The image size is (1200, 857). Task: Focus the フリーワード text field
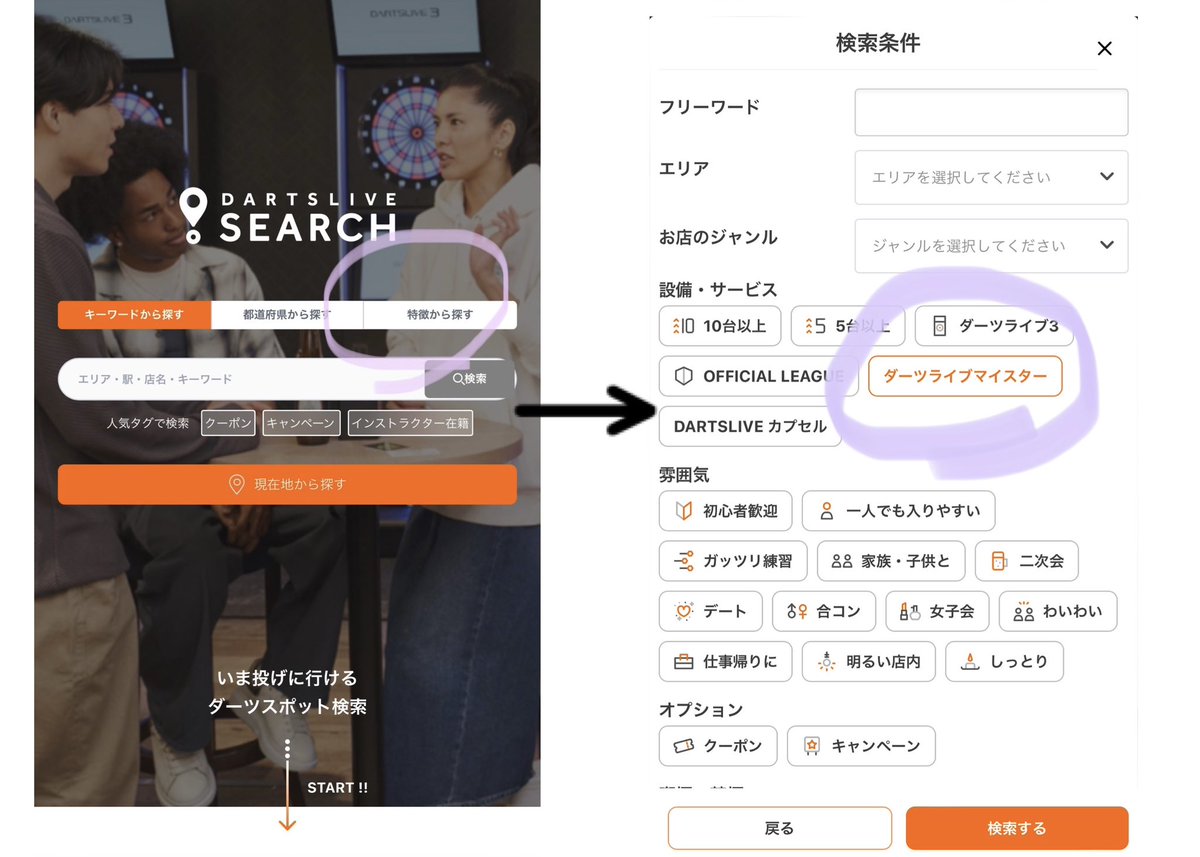tap(991, 112)
